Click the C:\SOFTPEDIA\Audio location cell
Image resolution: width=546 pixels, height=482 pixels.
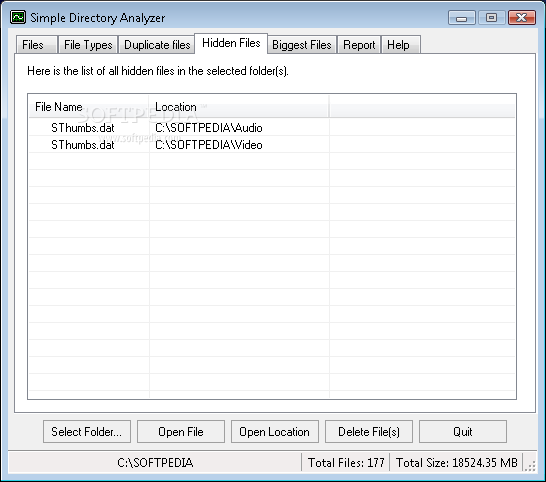click(209, 128)
